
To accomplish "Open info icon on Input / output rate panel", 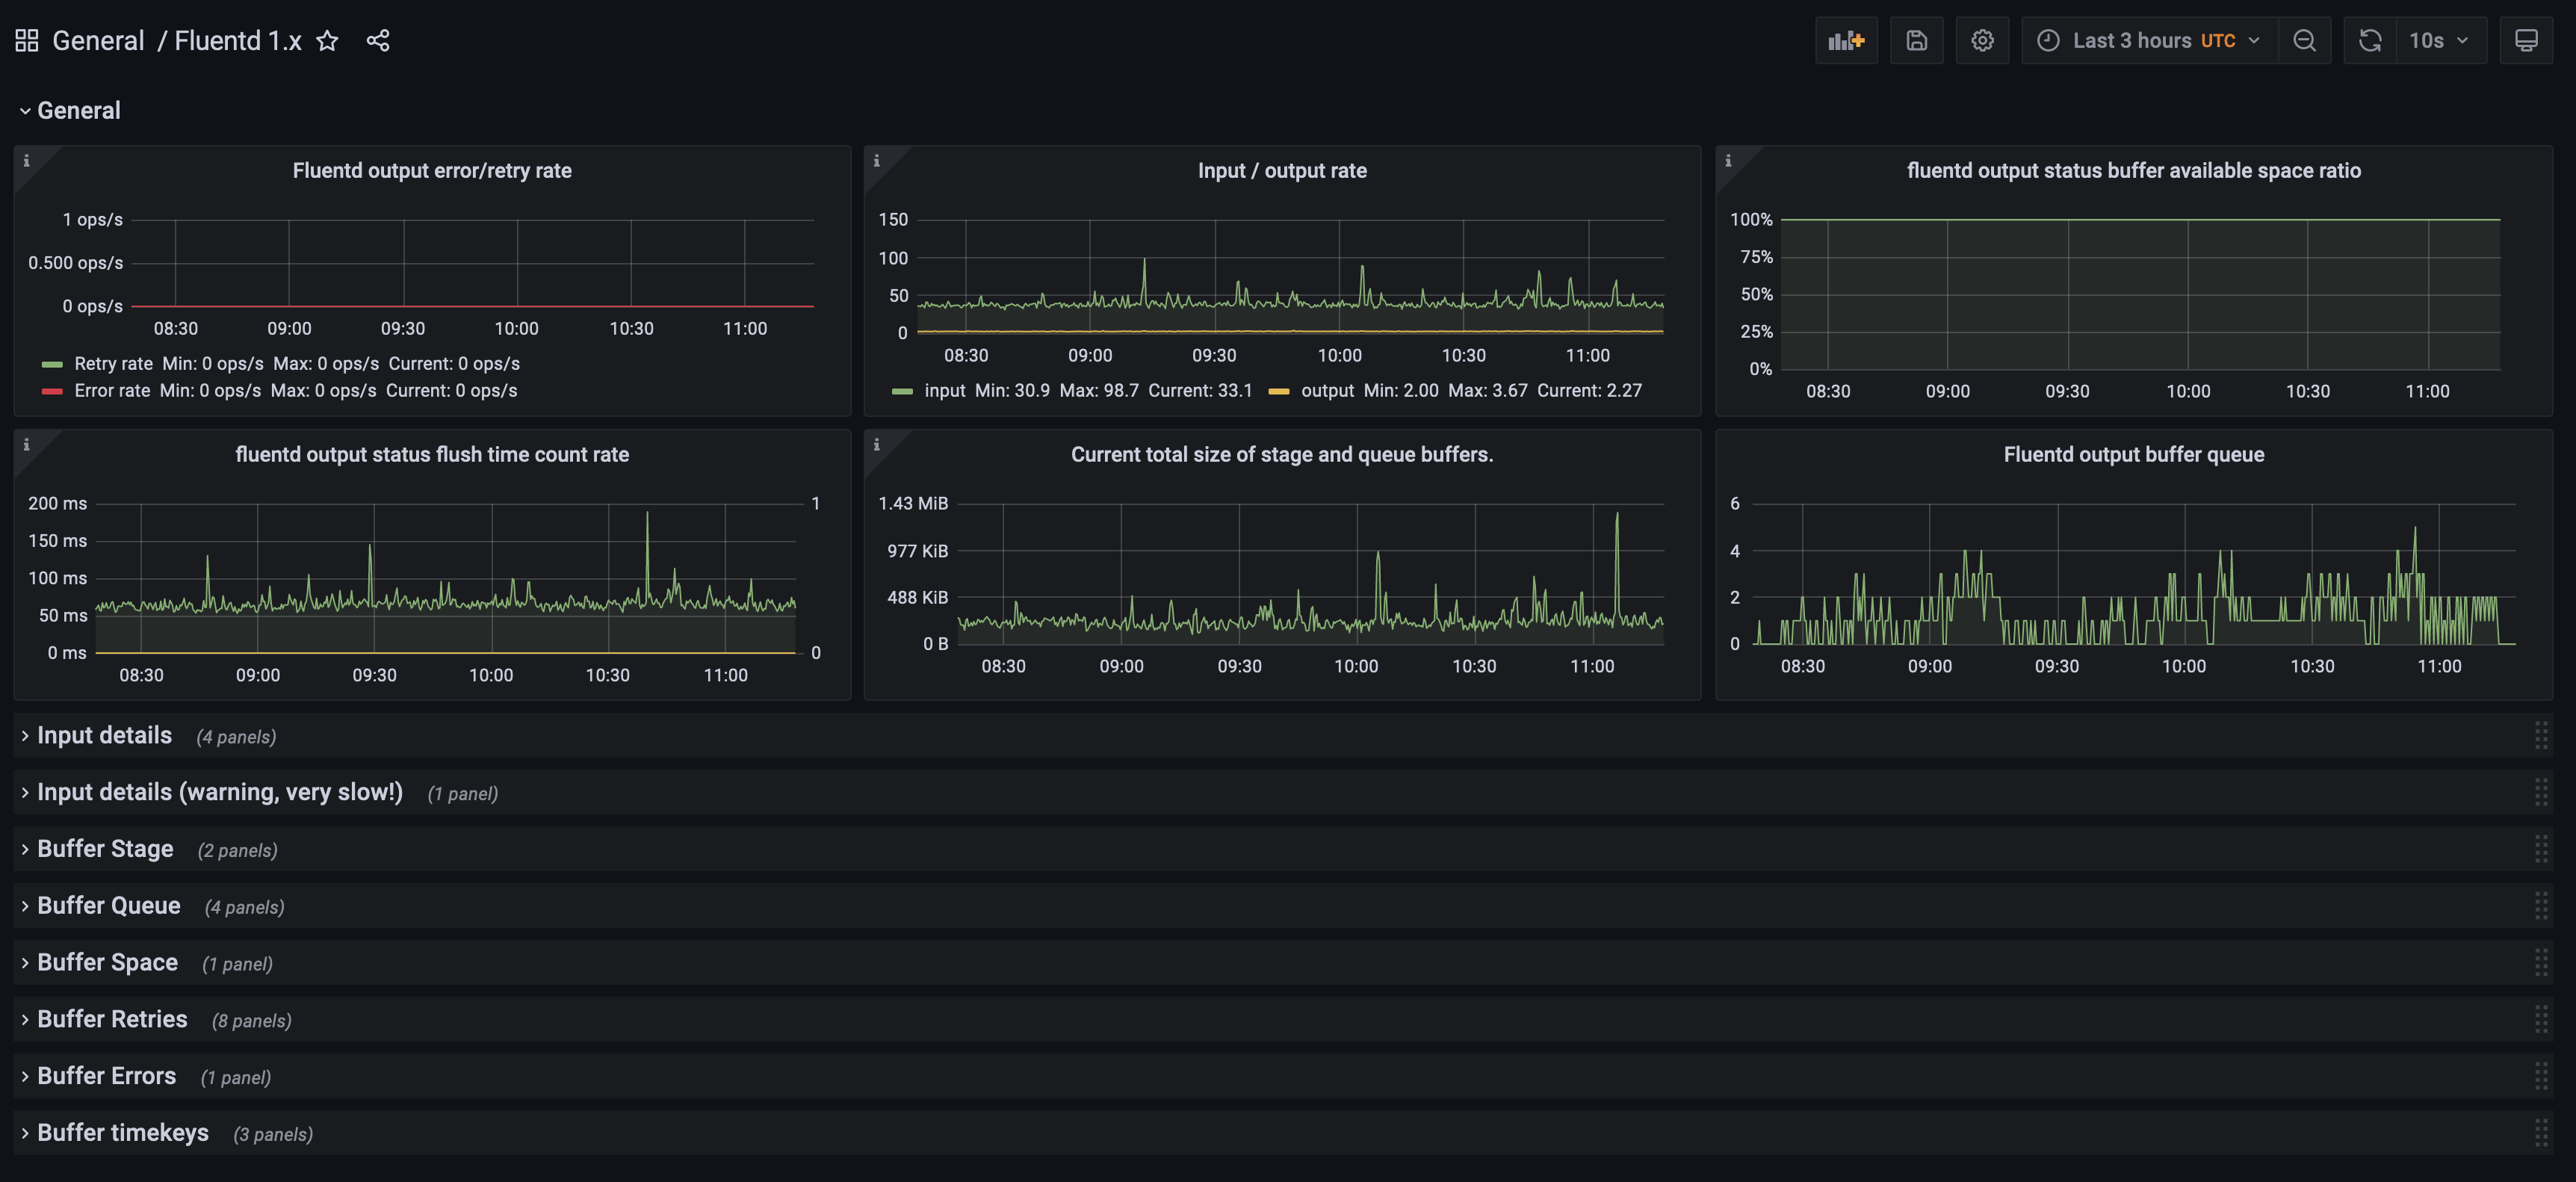I will pyautogui.click(x=877, y=160).
